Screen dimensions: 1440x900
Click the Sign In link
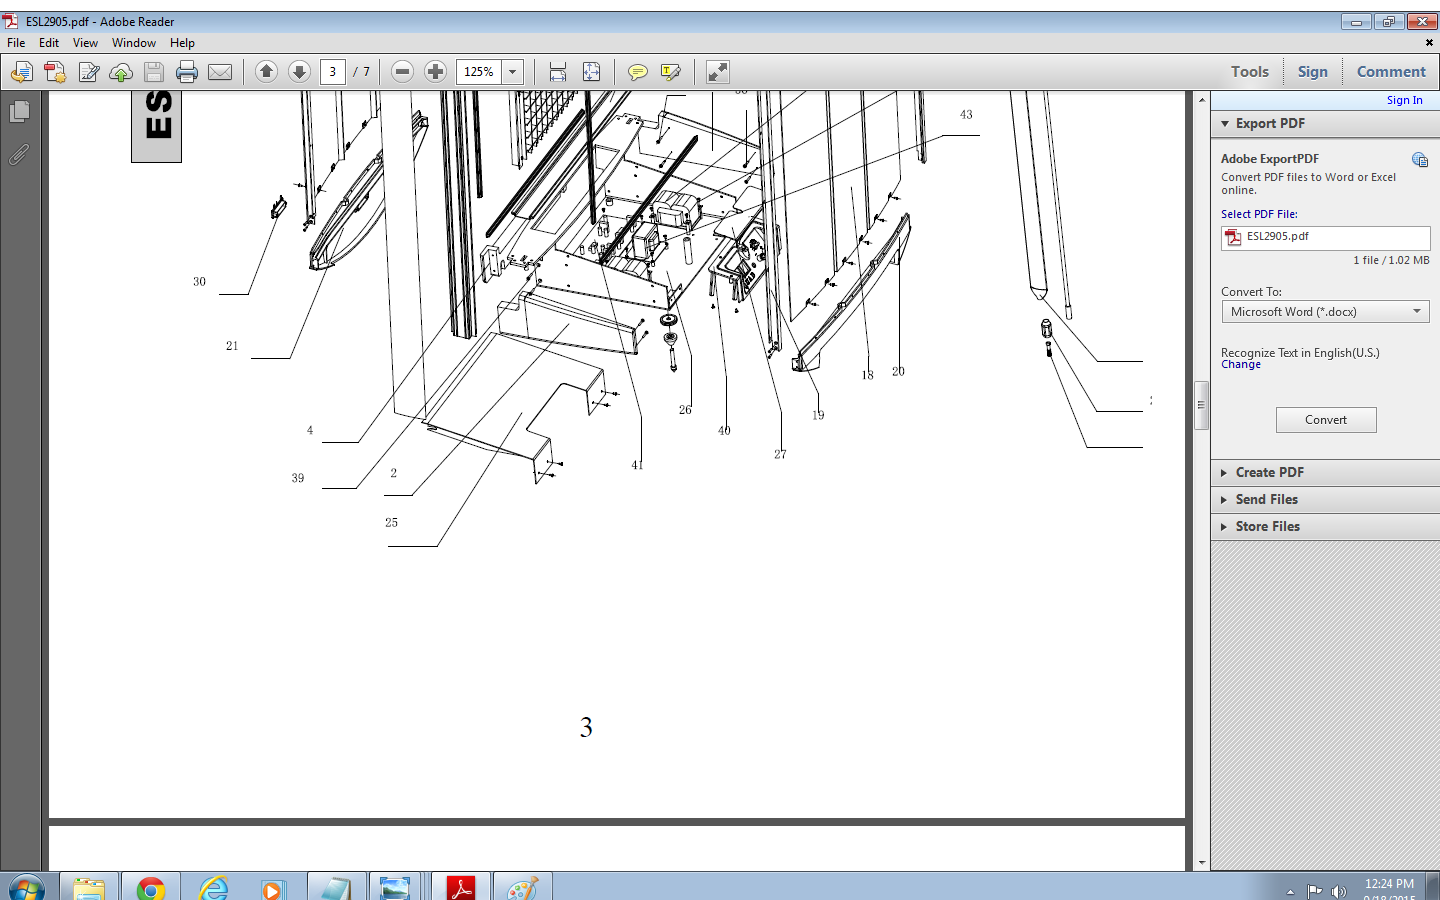click(x=1404, y=100)
